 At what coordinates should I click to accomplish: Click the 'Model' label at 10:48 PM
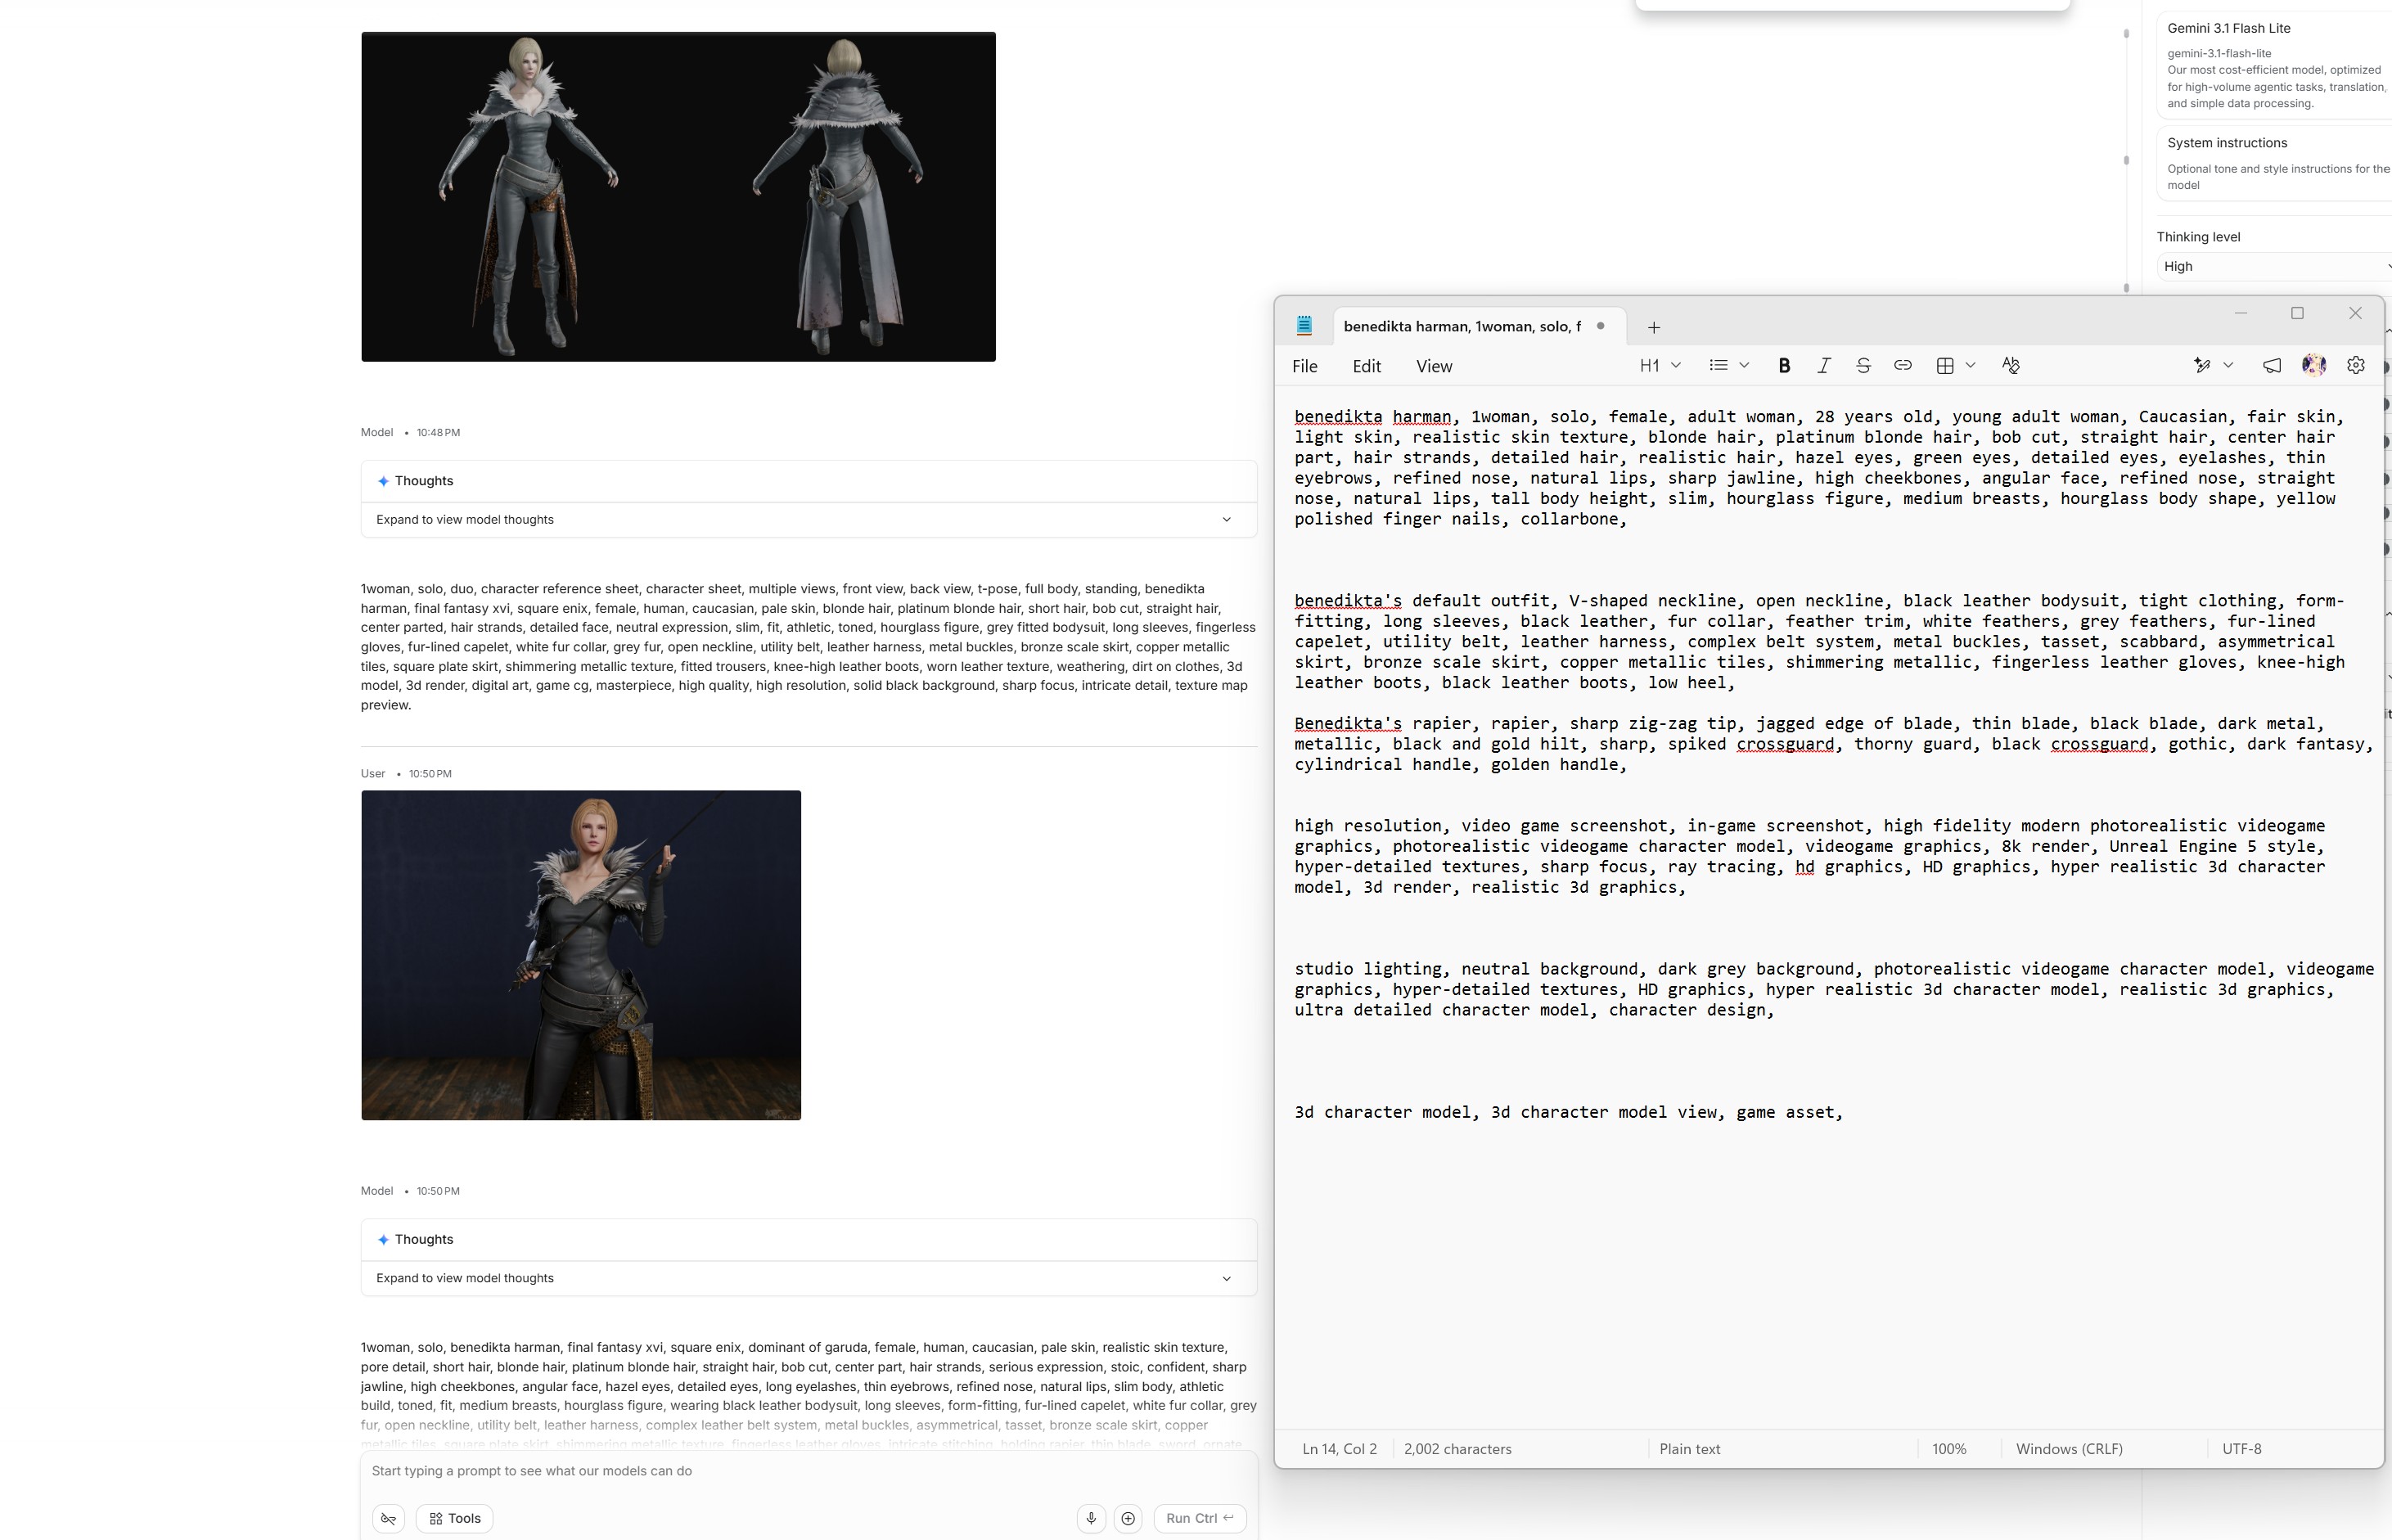(x=377, y=432)
